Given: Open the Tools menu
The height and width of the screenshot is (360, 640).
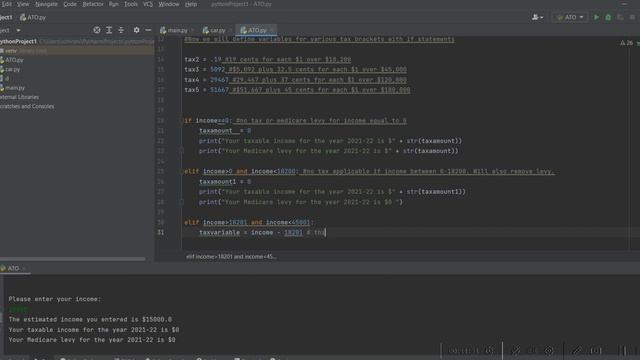Looking at the screenshot, I should [131, 4].
